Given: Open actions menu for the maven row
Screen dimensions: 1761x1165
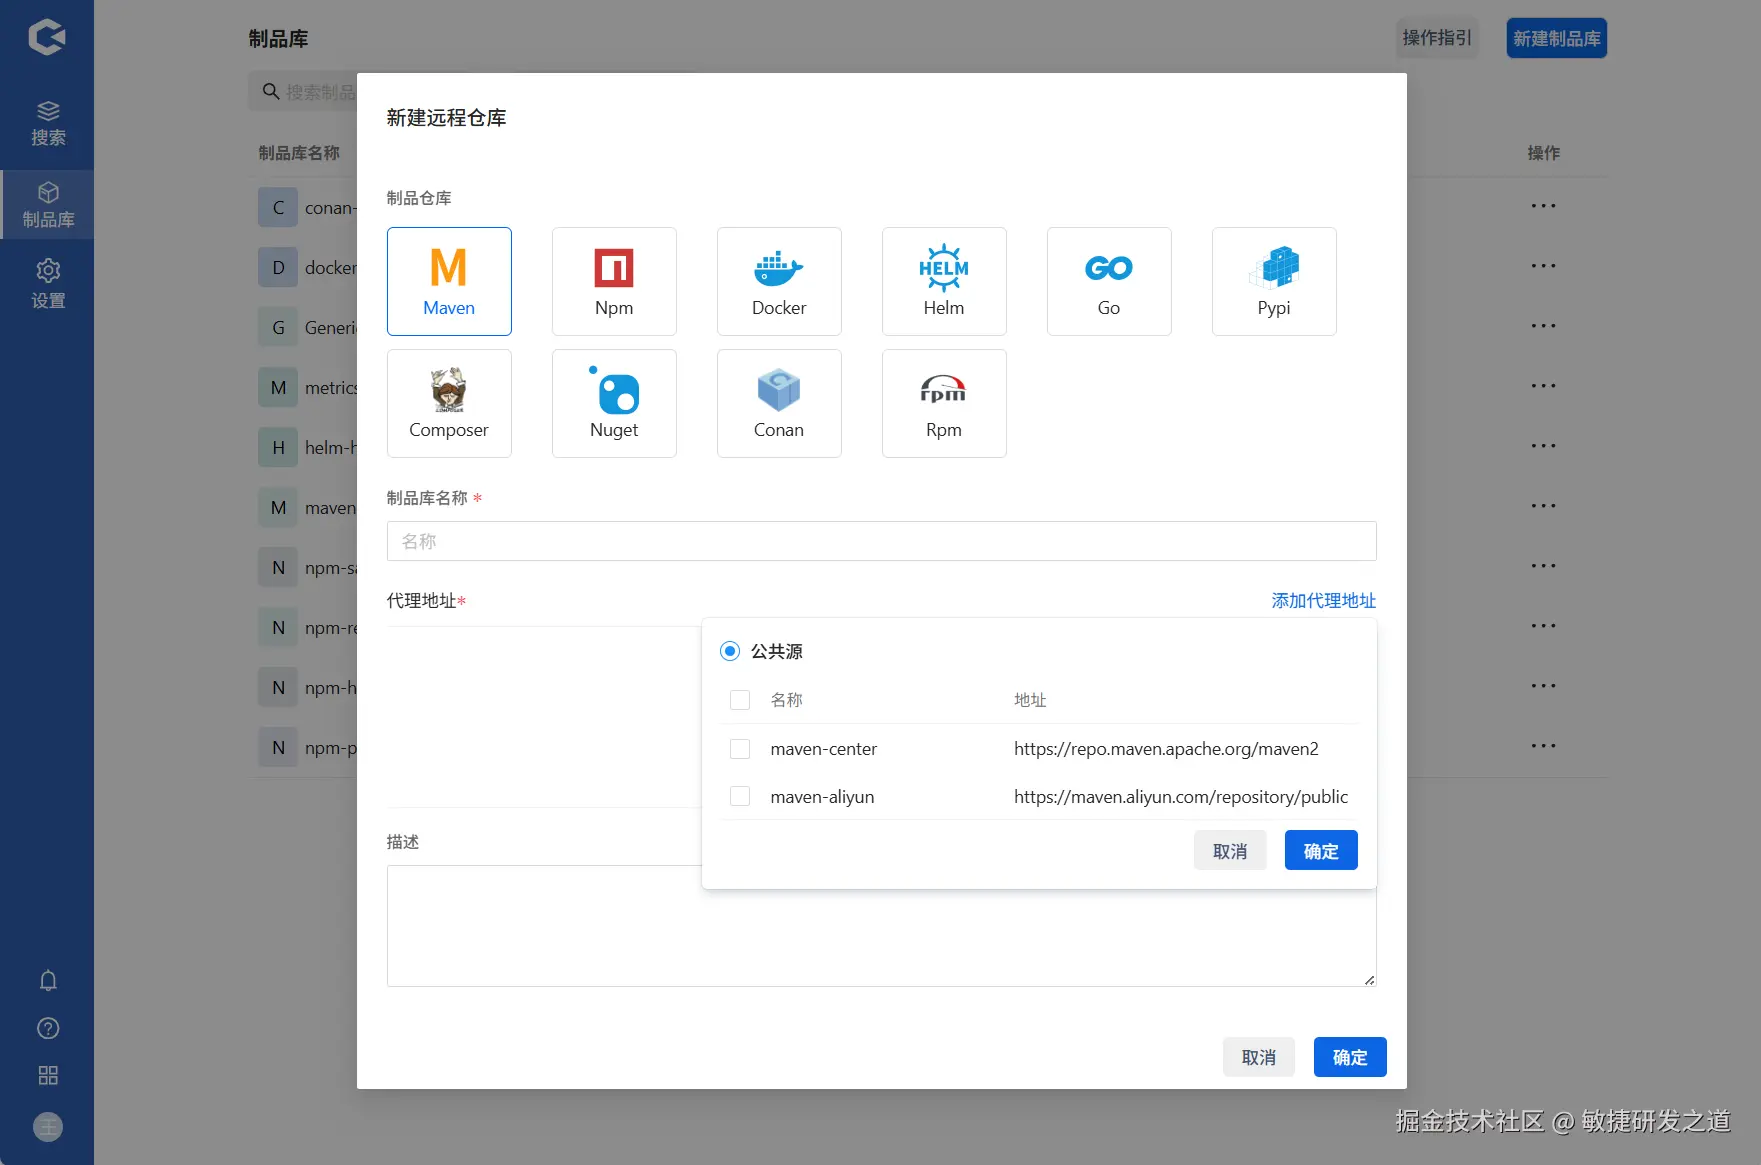Looking at the screenshot, I should pos(1543,507).
